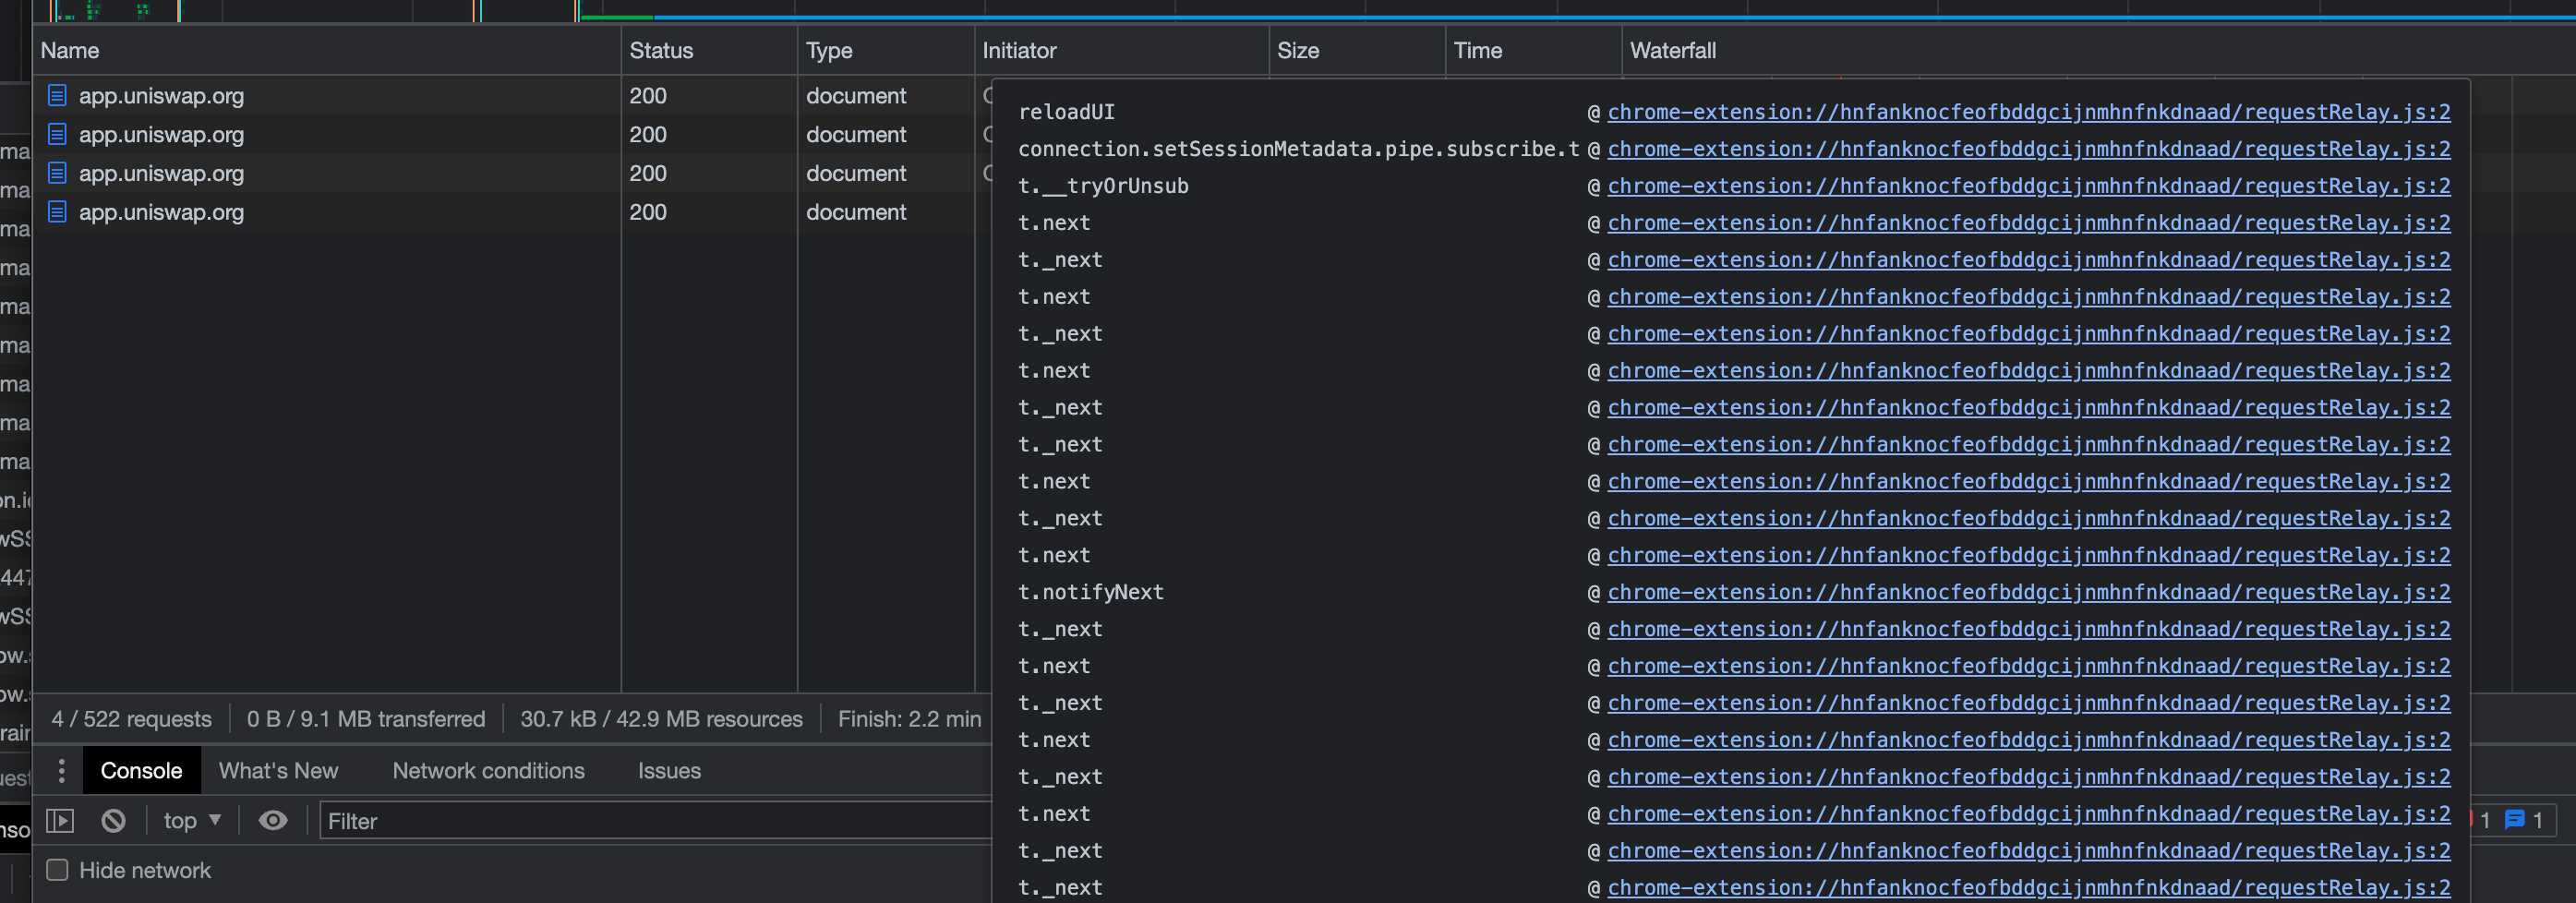This screenshot has width=2576, height=903.
Task: Sort requests by the Name column header
Action: (x=70, y=50)
